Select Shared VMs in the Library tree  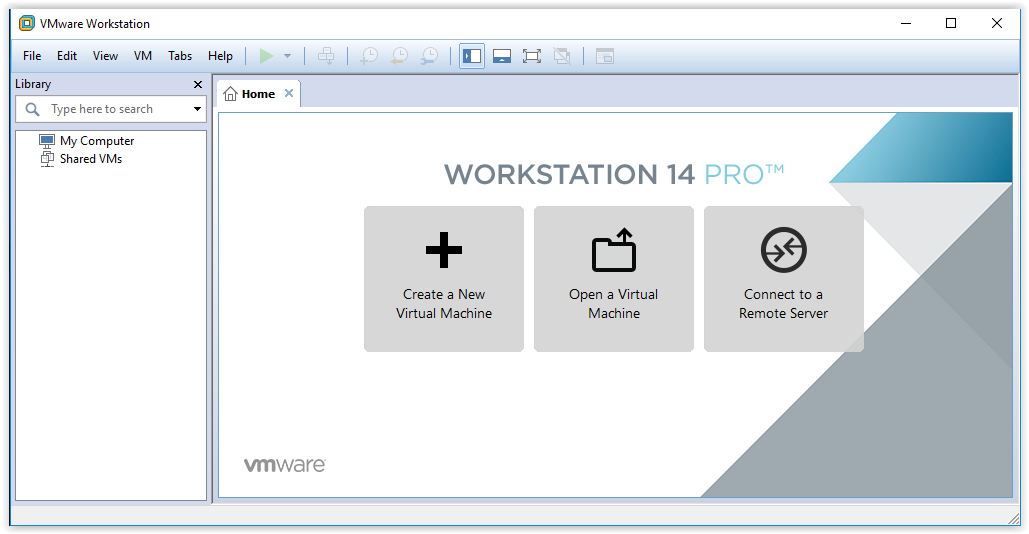click(81, 159)
